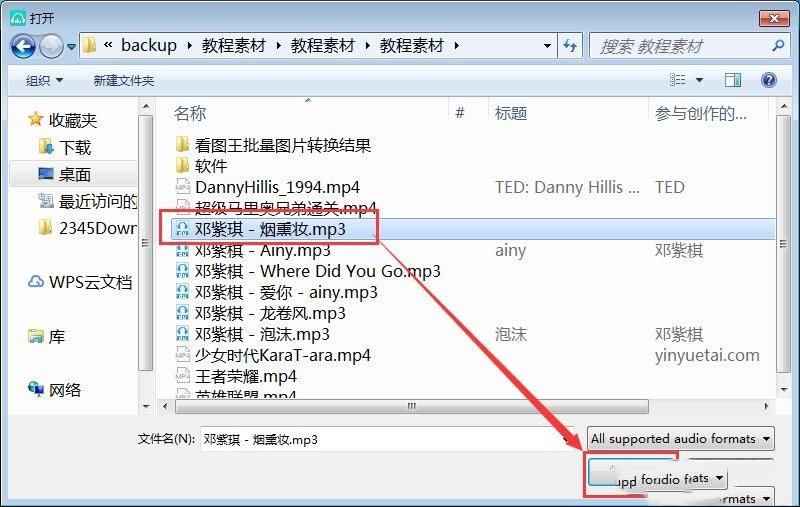This screenshot has height=507, width=800.
Task: Close the 打开 dialog
Action: click(x=774, y=18)
